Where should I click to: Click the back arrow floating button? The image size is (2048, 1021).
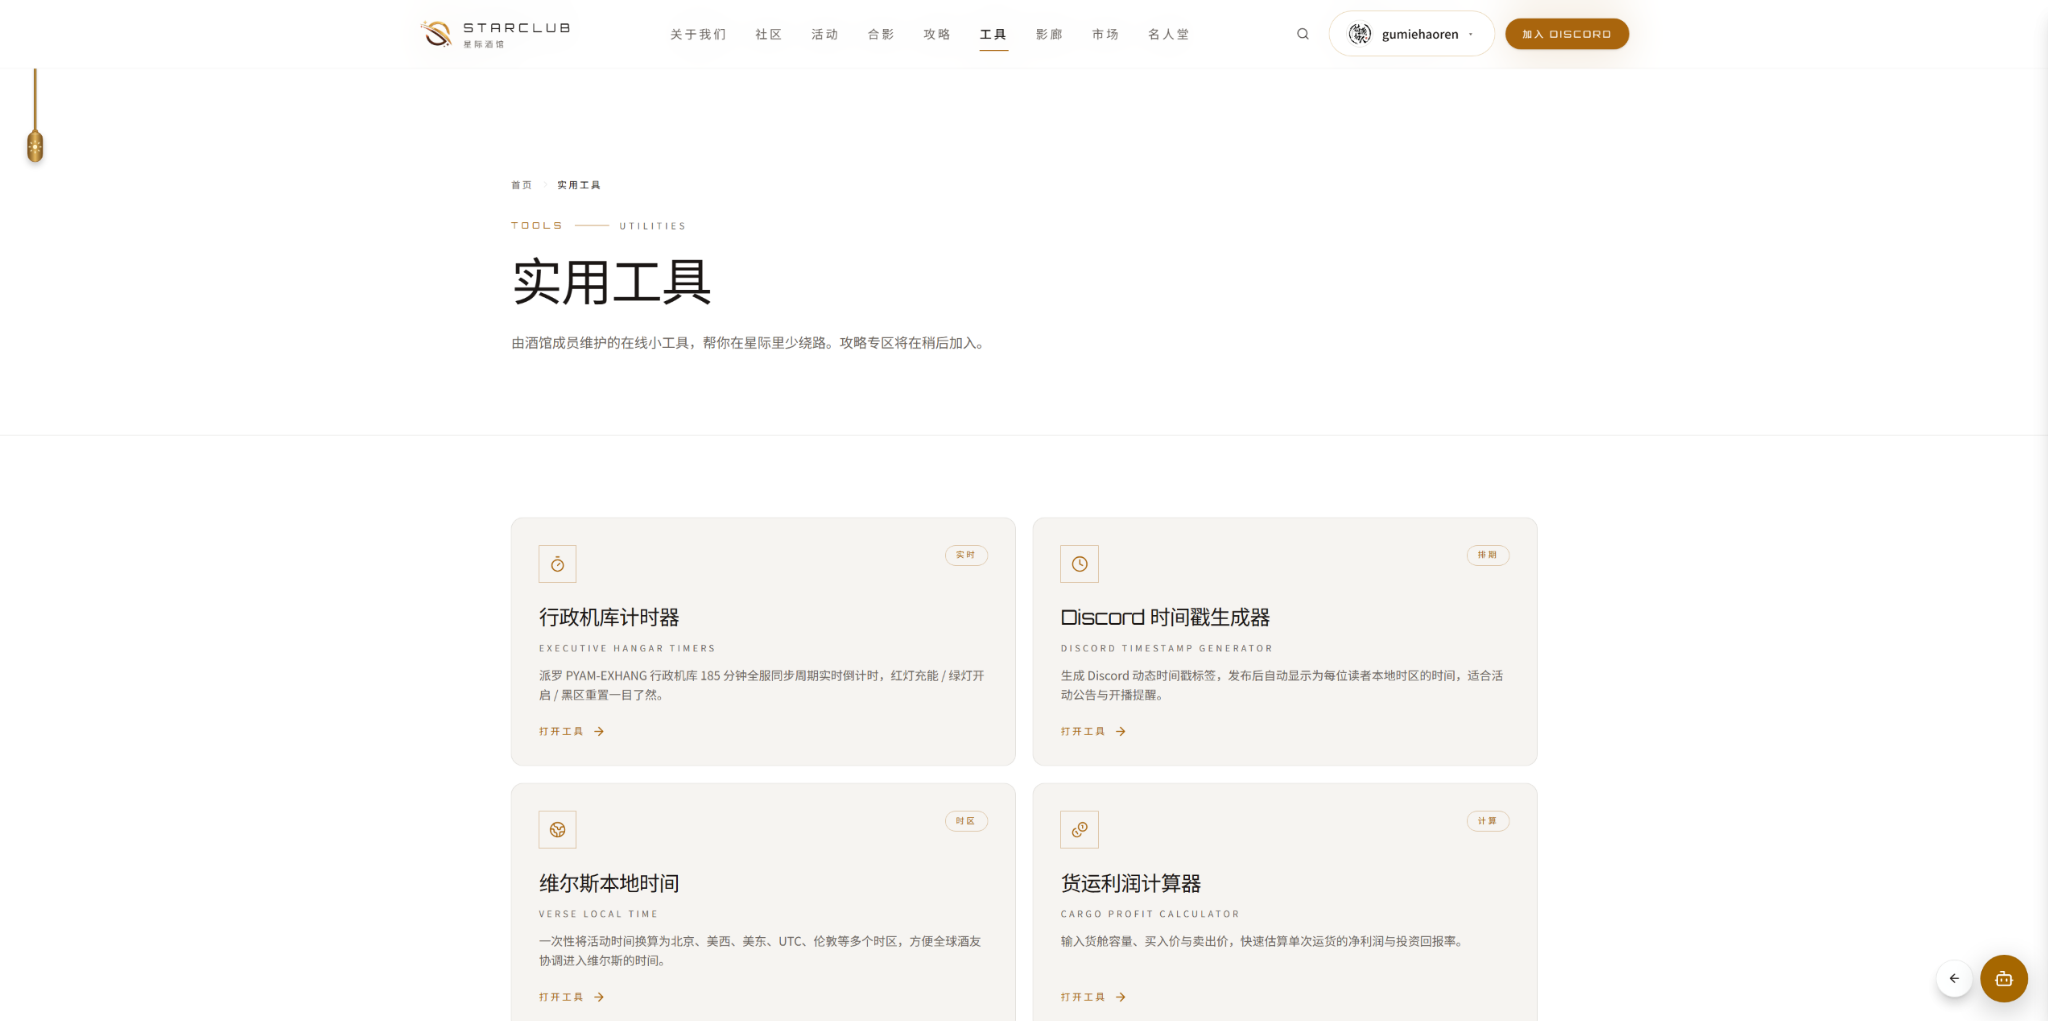click(1954, 978)
